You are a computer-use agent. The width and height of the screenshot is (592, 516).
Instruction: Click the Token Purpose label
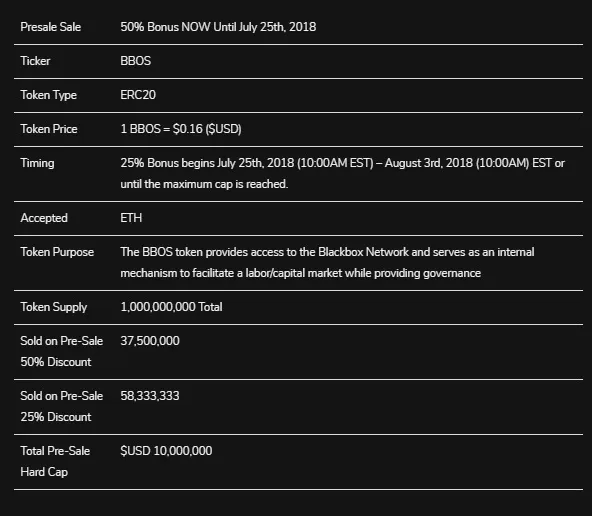[x=57, y=252]
